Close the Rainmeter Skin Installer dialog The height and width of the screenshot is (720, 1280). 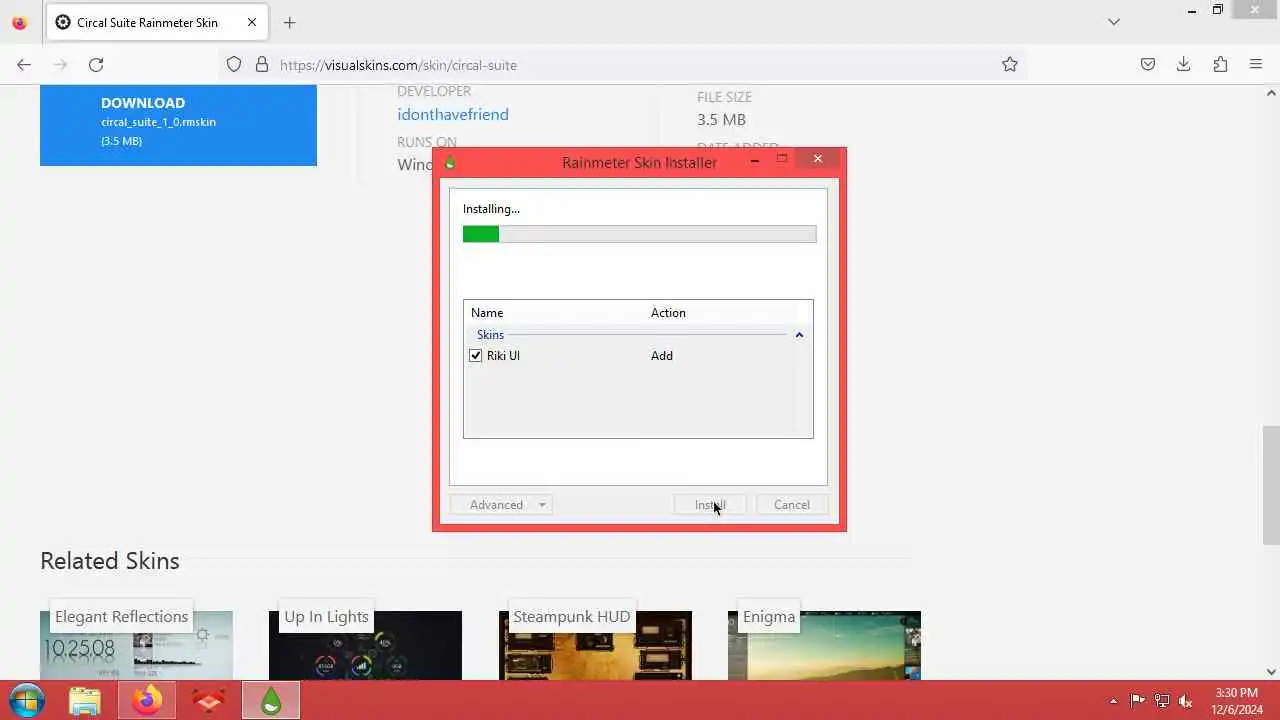pyautogui.click(x=818, y=159)
